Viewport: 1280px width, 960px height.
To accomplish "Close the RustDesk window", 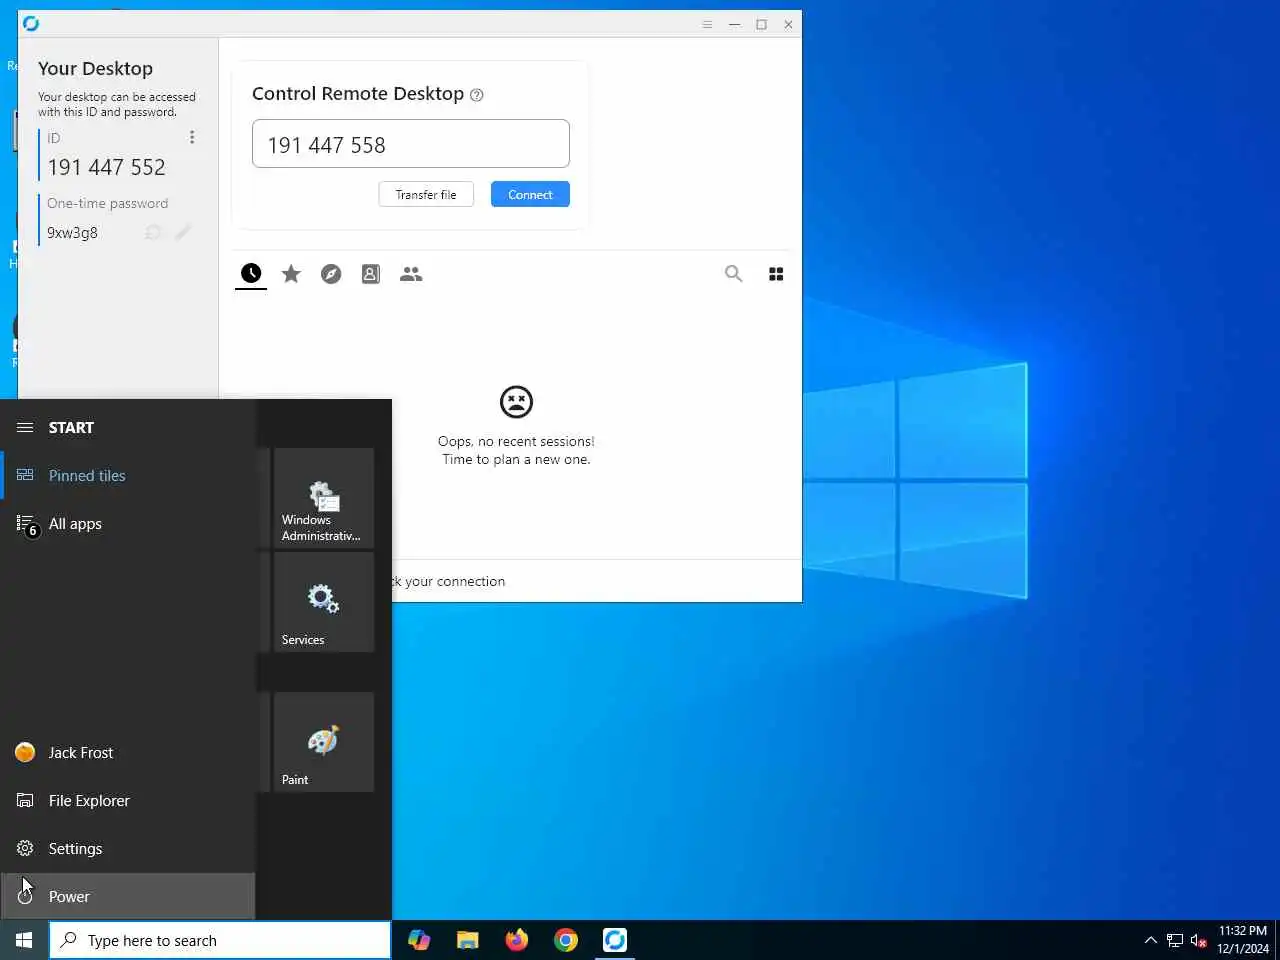I will tap(788, 24).
